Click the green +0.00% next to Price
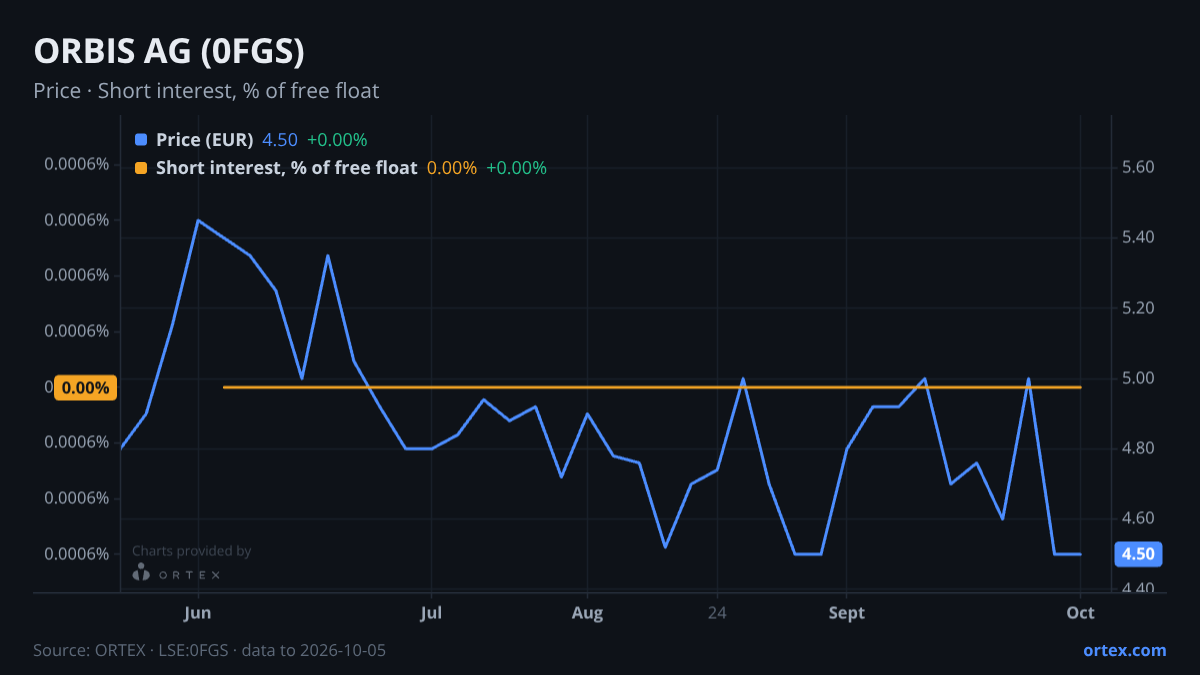The height and width of the screenshot is (675, 1200). point(337,140)
